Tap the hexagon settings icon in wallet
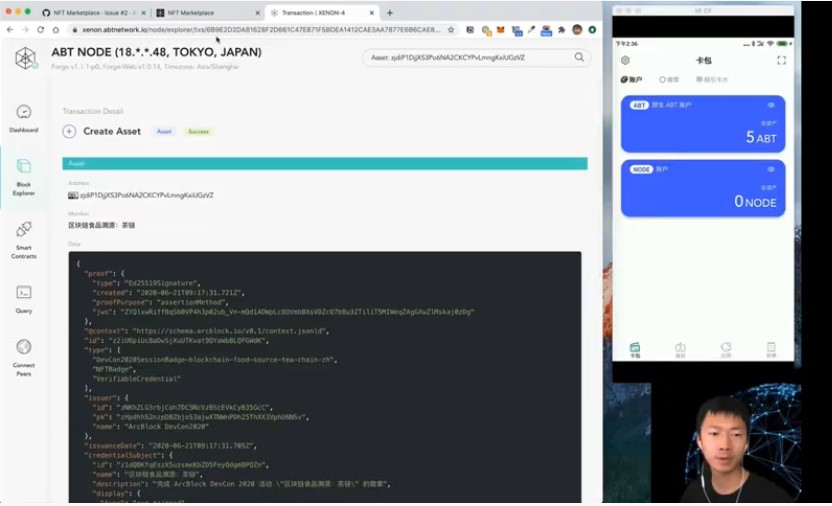Screen dimensions: 832x506 (x=626, y=60)
